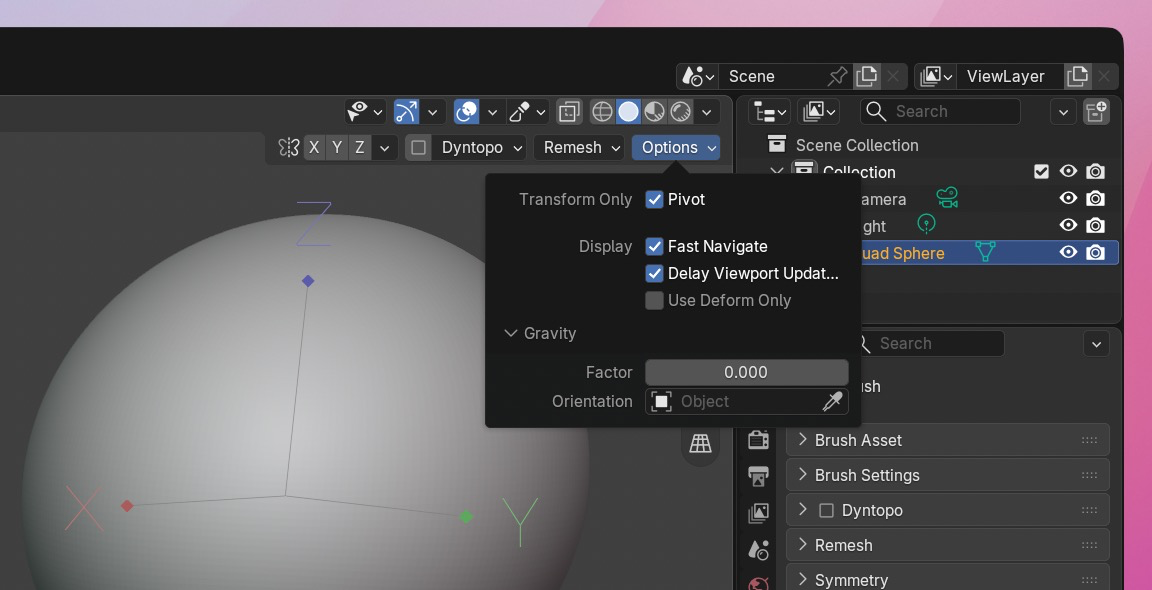This screenshot has height=590, width=1152.
Task: Close the Options popover dropdown
Action: [676, 148]
